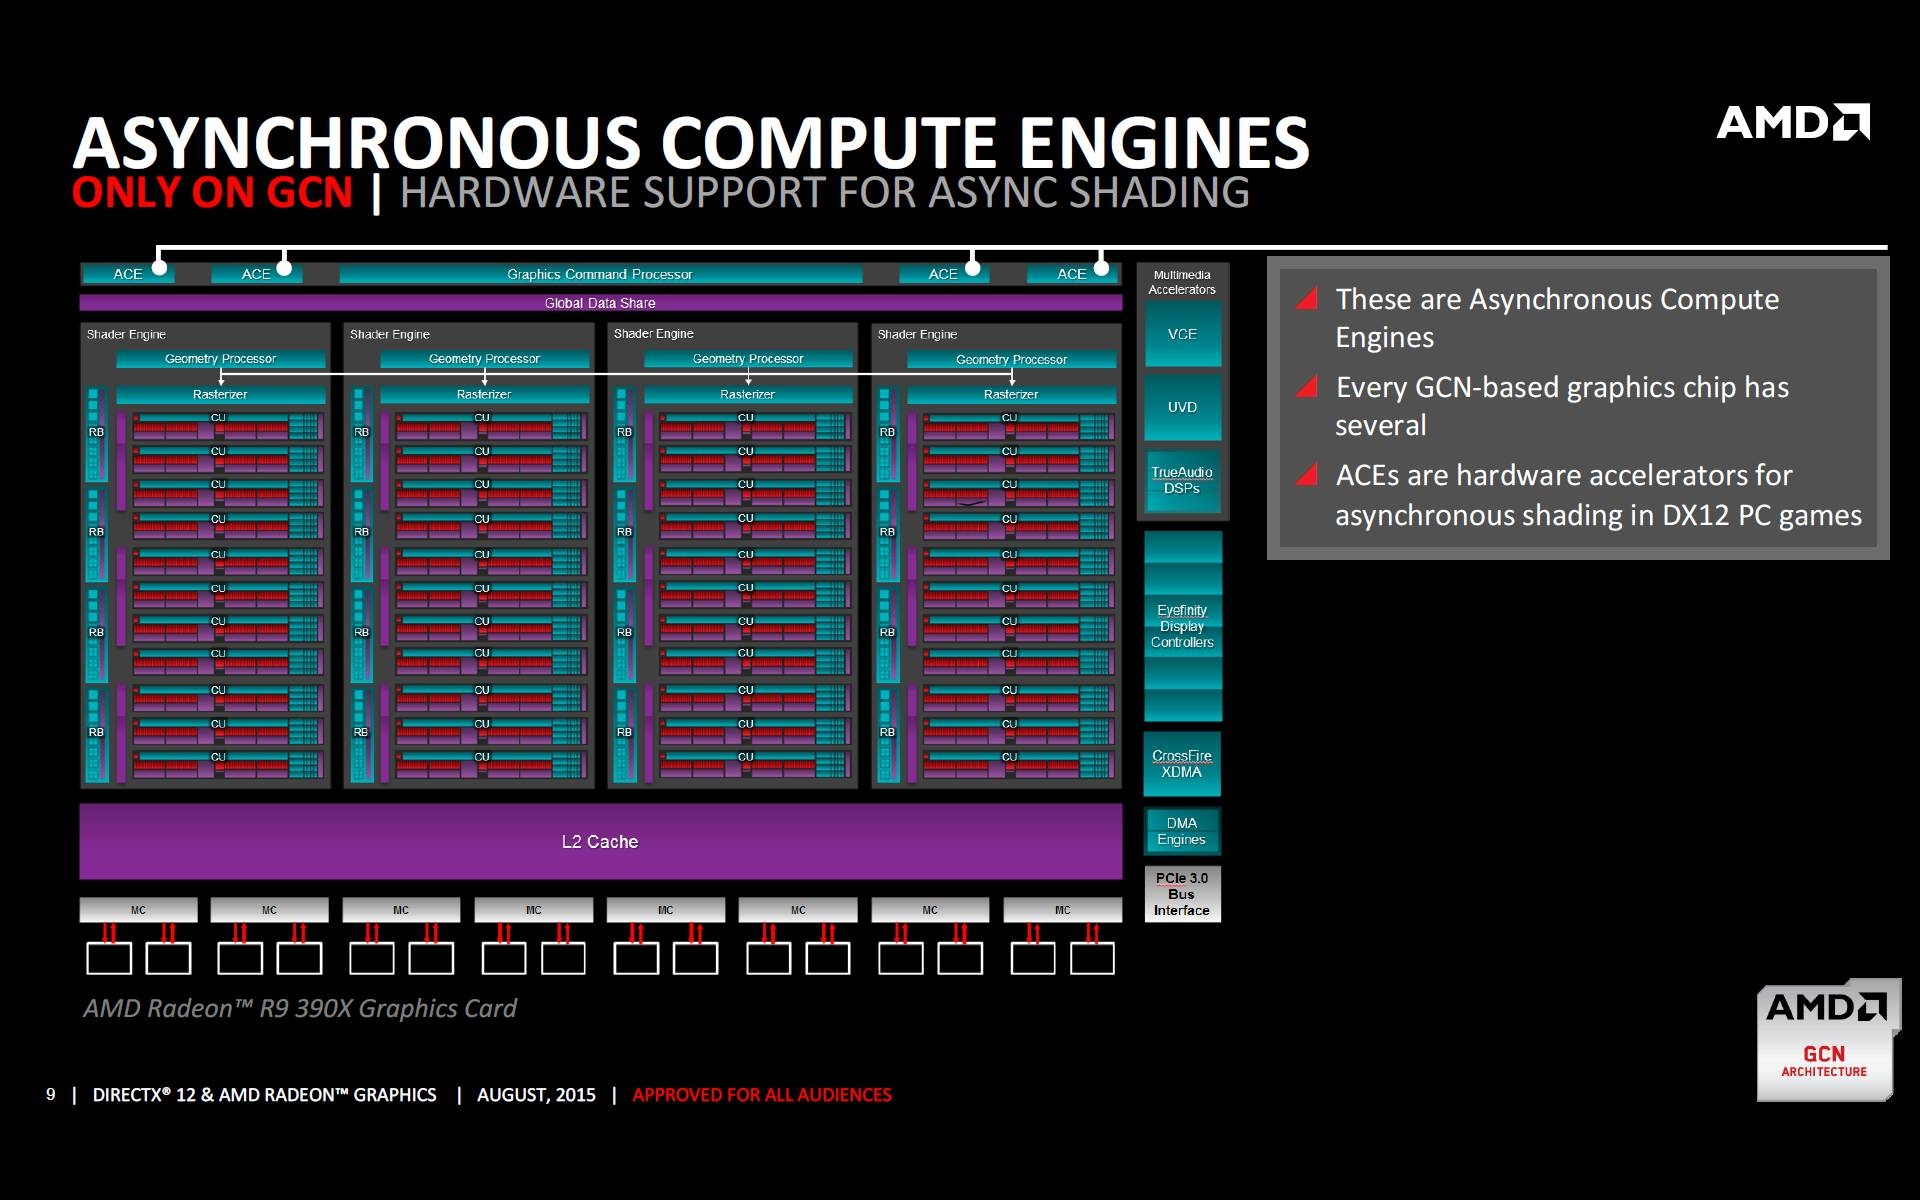Image resolution: width=1920 pixels, height=1200 pixels.
Task: Click the PCIe 3.0 Bus Interface block
Action: (x=1182, y=894)
